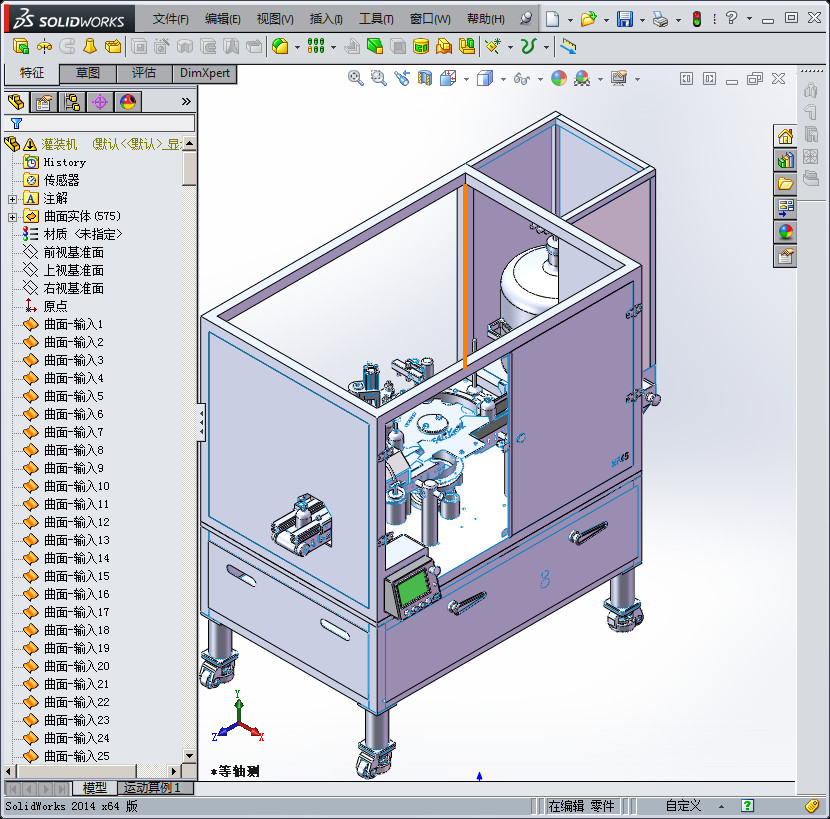Image resolution: width=830 pixels, height=819 pixels.
Task: Click the Reference Geometry icon
Action: [x=493, y=47]
